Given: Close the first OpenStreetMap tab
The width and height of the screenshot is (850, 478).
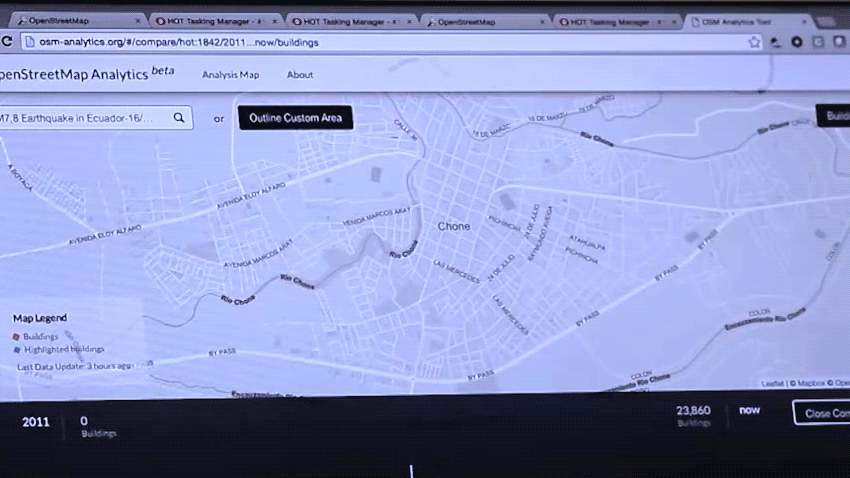Looking at the screenshot, I should coord(137,21).
